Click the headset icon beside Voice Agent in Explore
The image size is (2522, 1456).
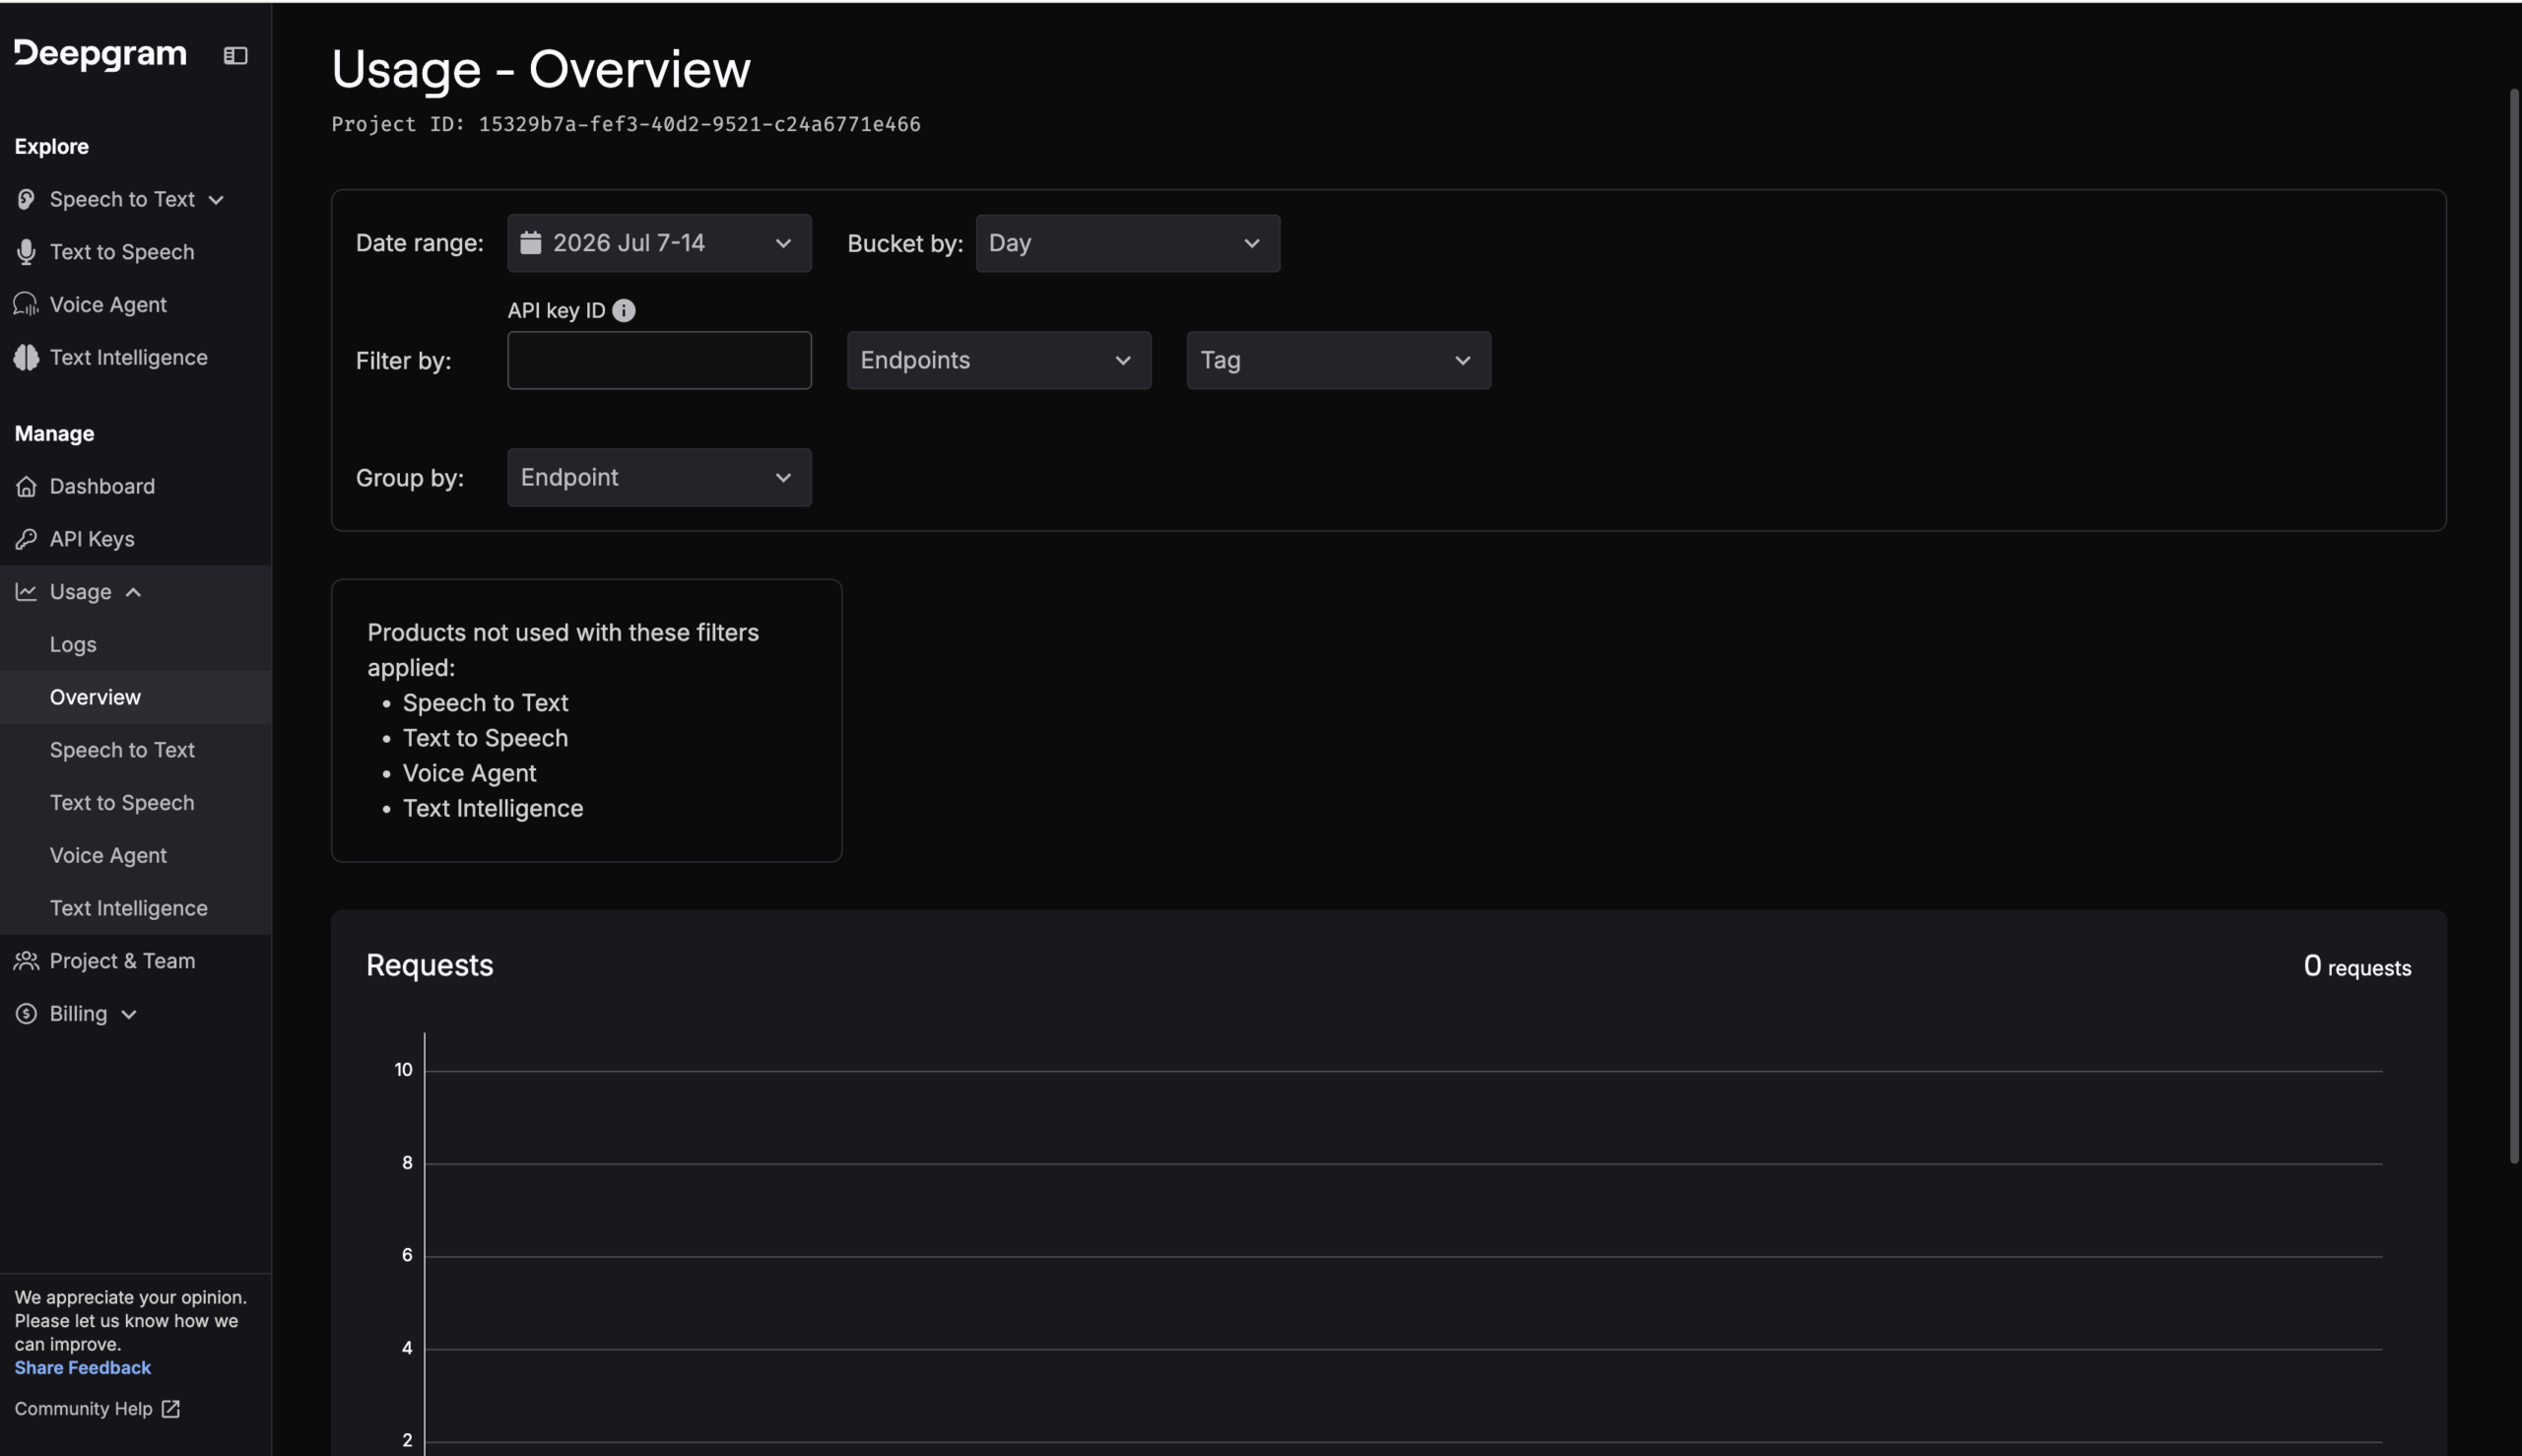(26, 305)
